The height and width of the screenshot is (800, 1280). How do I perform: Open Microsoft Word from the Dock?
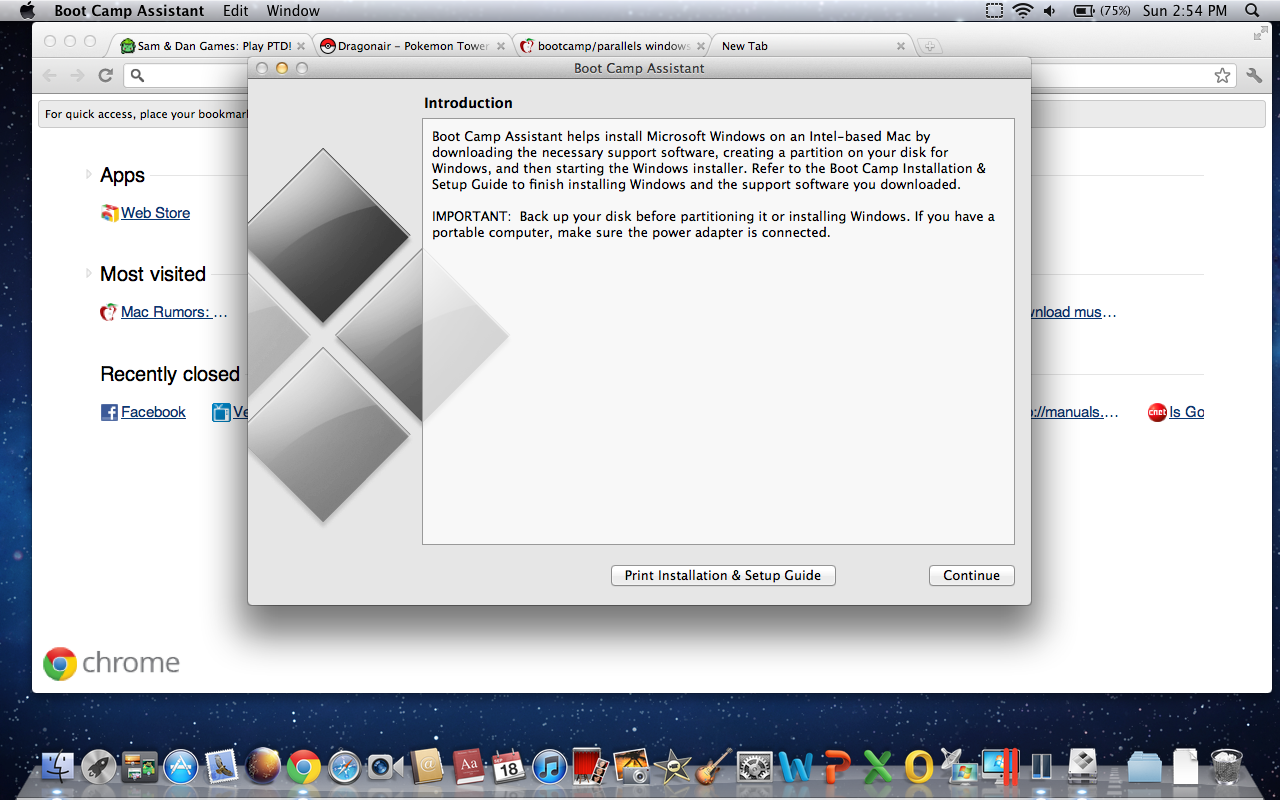click(x=796, y=767)
